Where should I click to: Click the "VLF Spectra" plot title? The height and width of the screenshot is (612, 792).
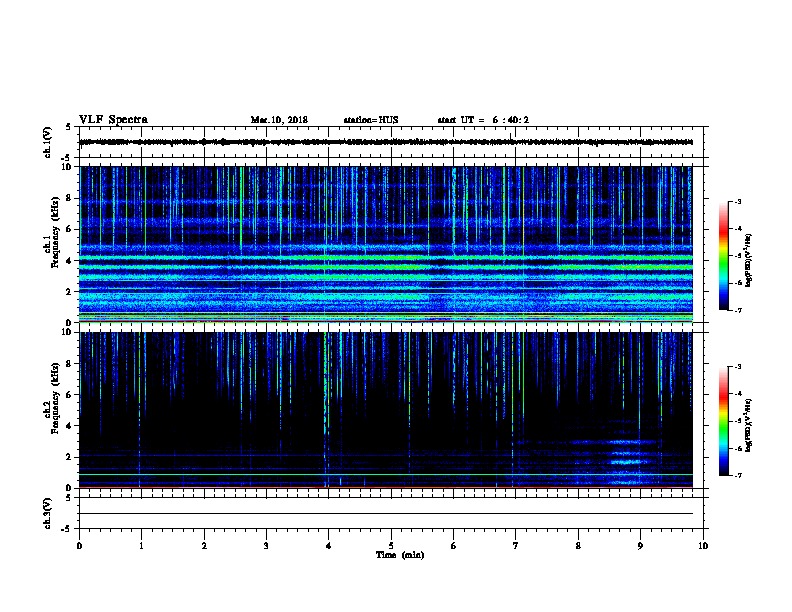(113, 120)
